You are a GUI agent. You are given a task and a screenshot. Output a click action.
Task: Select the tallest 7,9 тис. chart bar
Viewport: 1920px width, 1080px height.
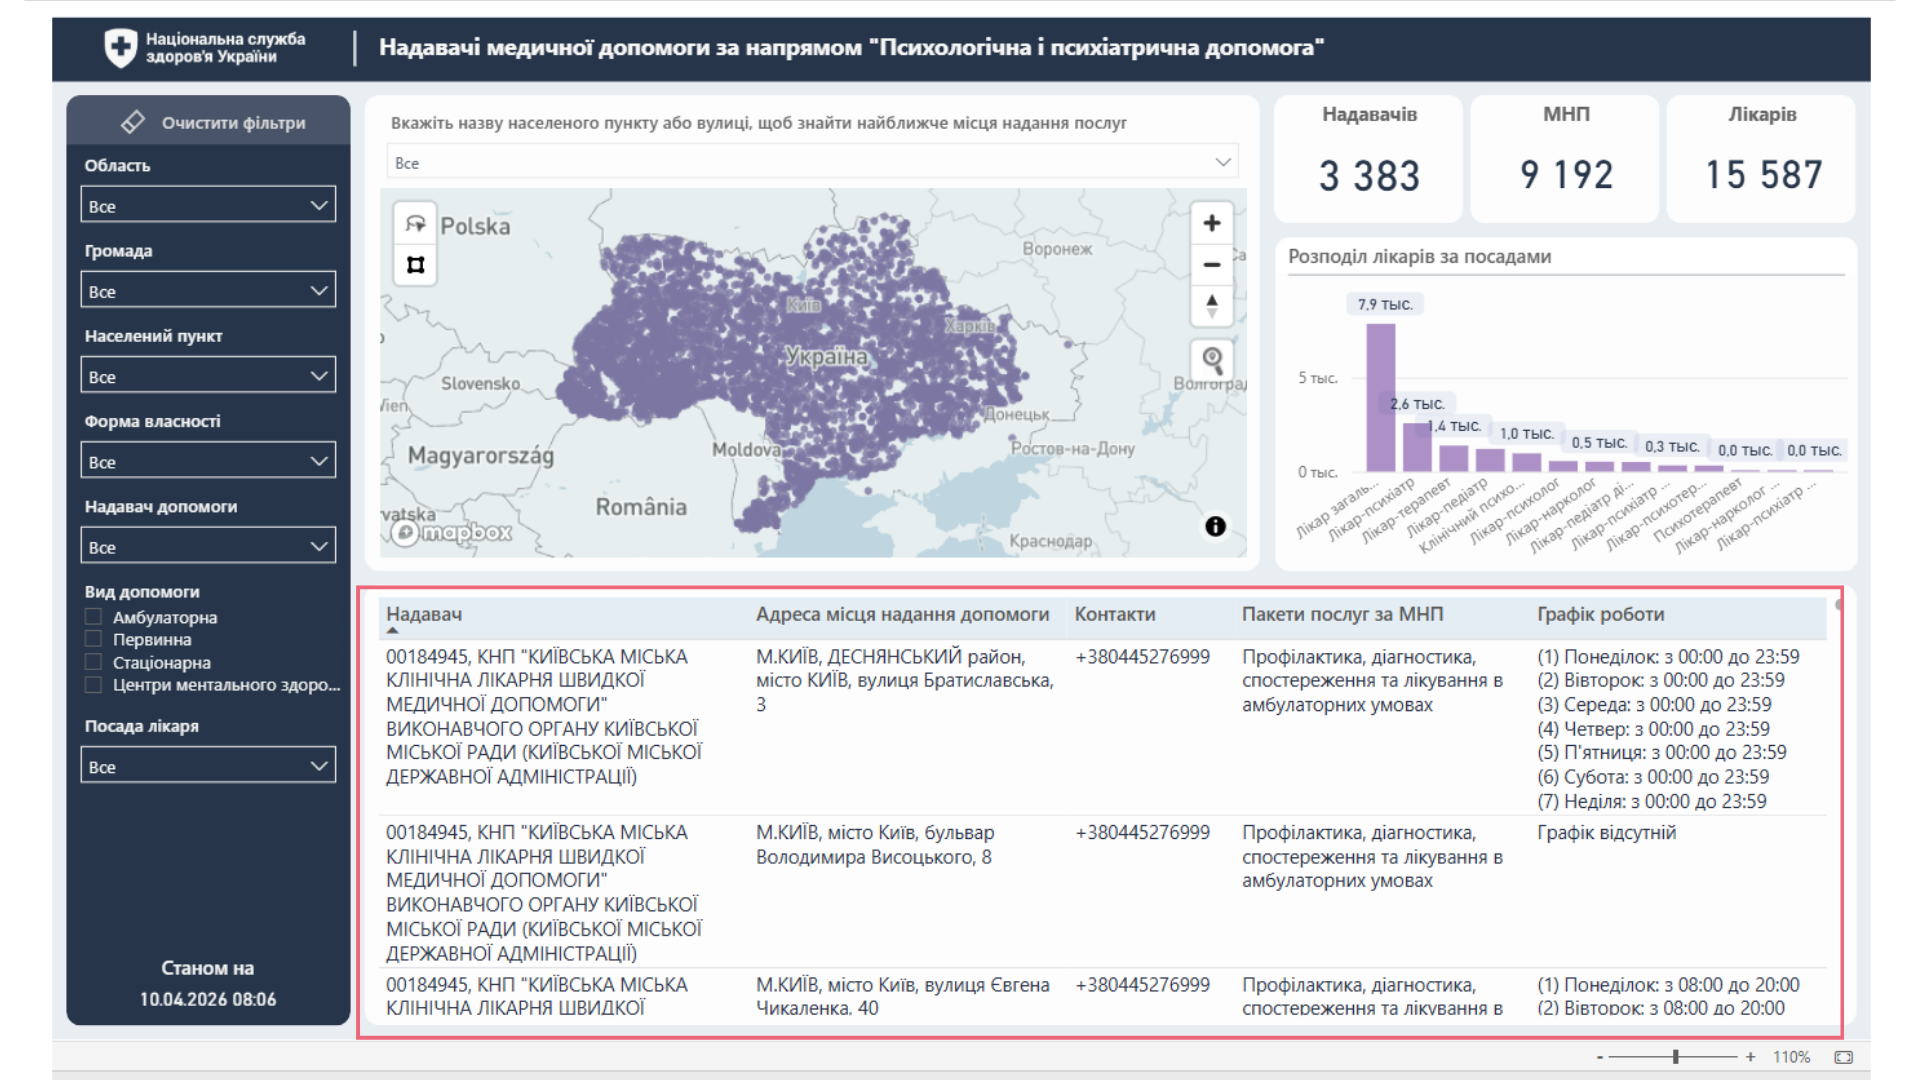1380,397
